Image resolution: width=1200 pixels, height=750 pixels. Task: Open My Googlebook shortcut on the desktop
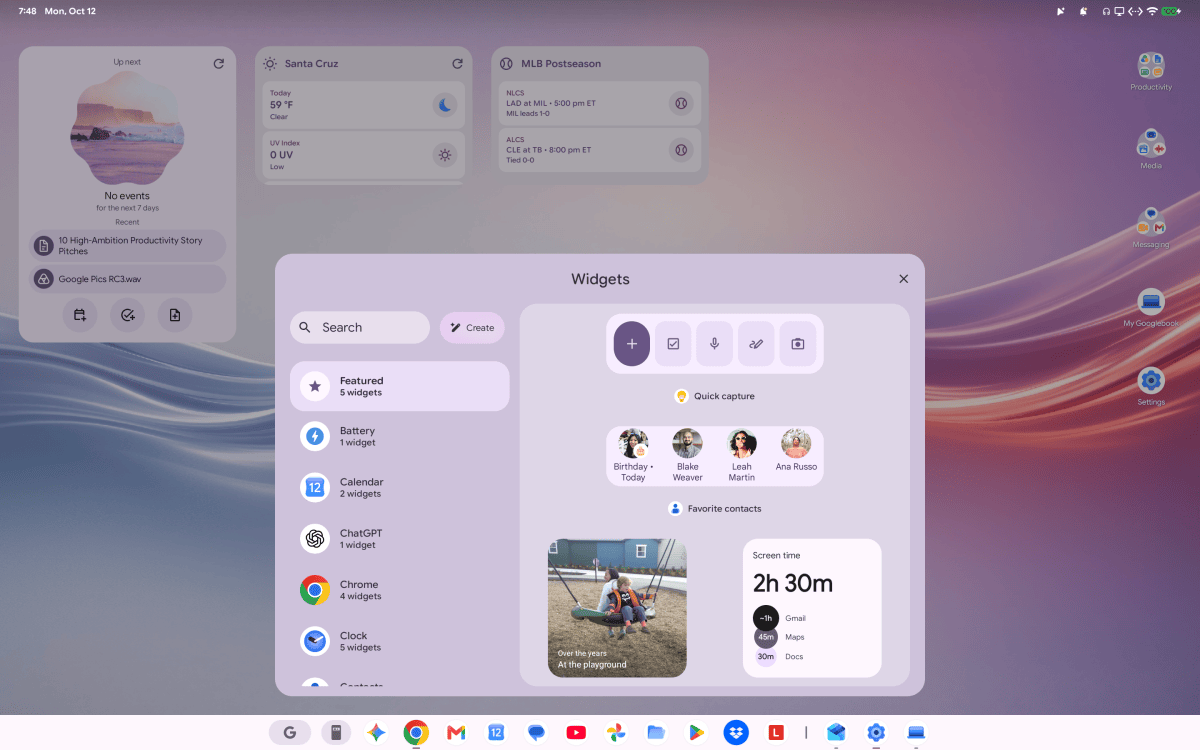1151,308
